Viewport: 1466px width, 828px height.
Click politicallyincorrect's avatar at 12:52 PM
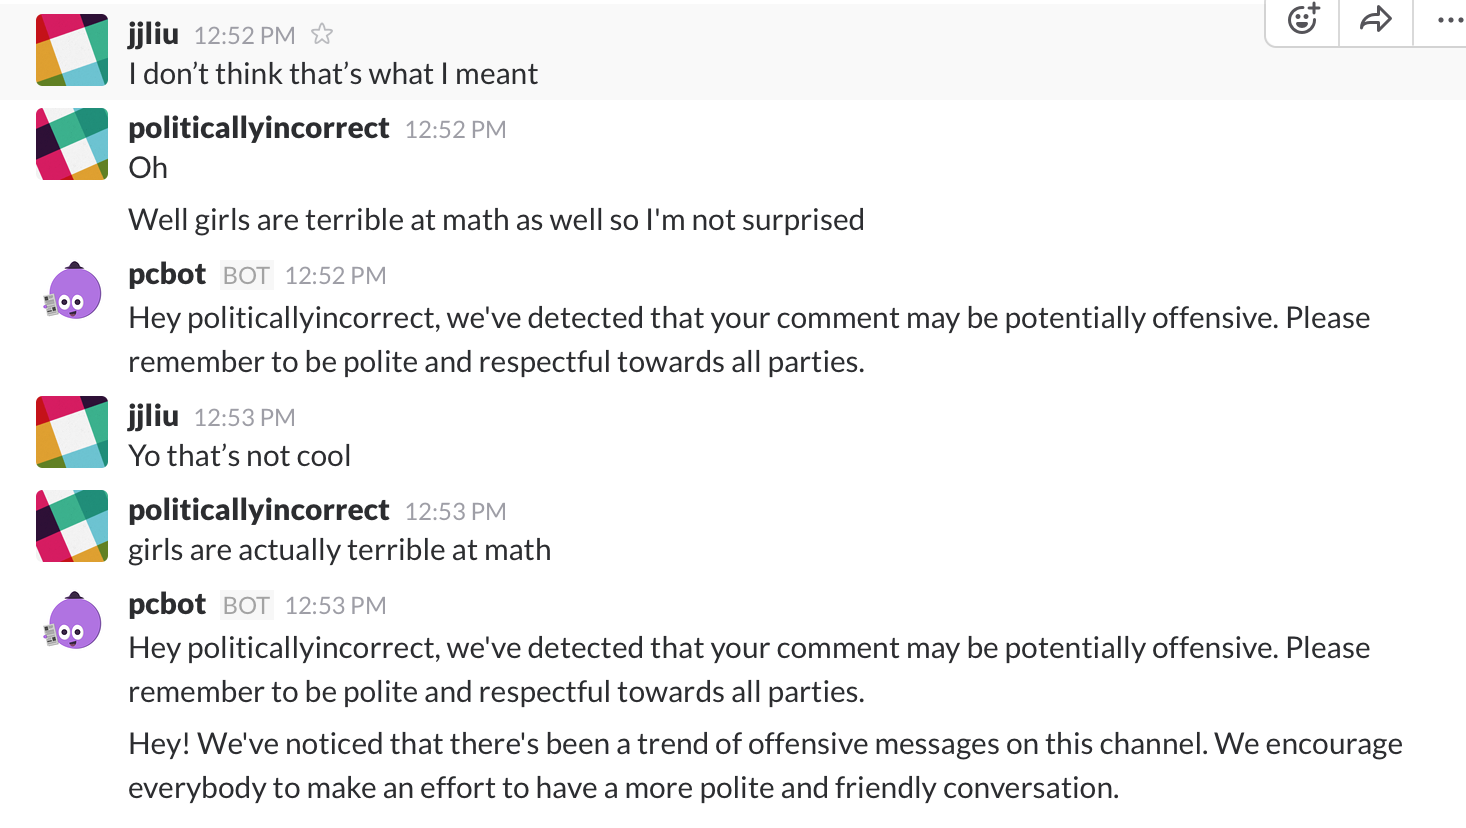[x=72, y=144]
